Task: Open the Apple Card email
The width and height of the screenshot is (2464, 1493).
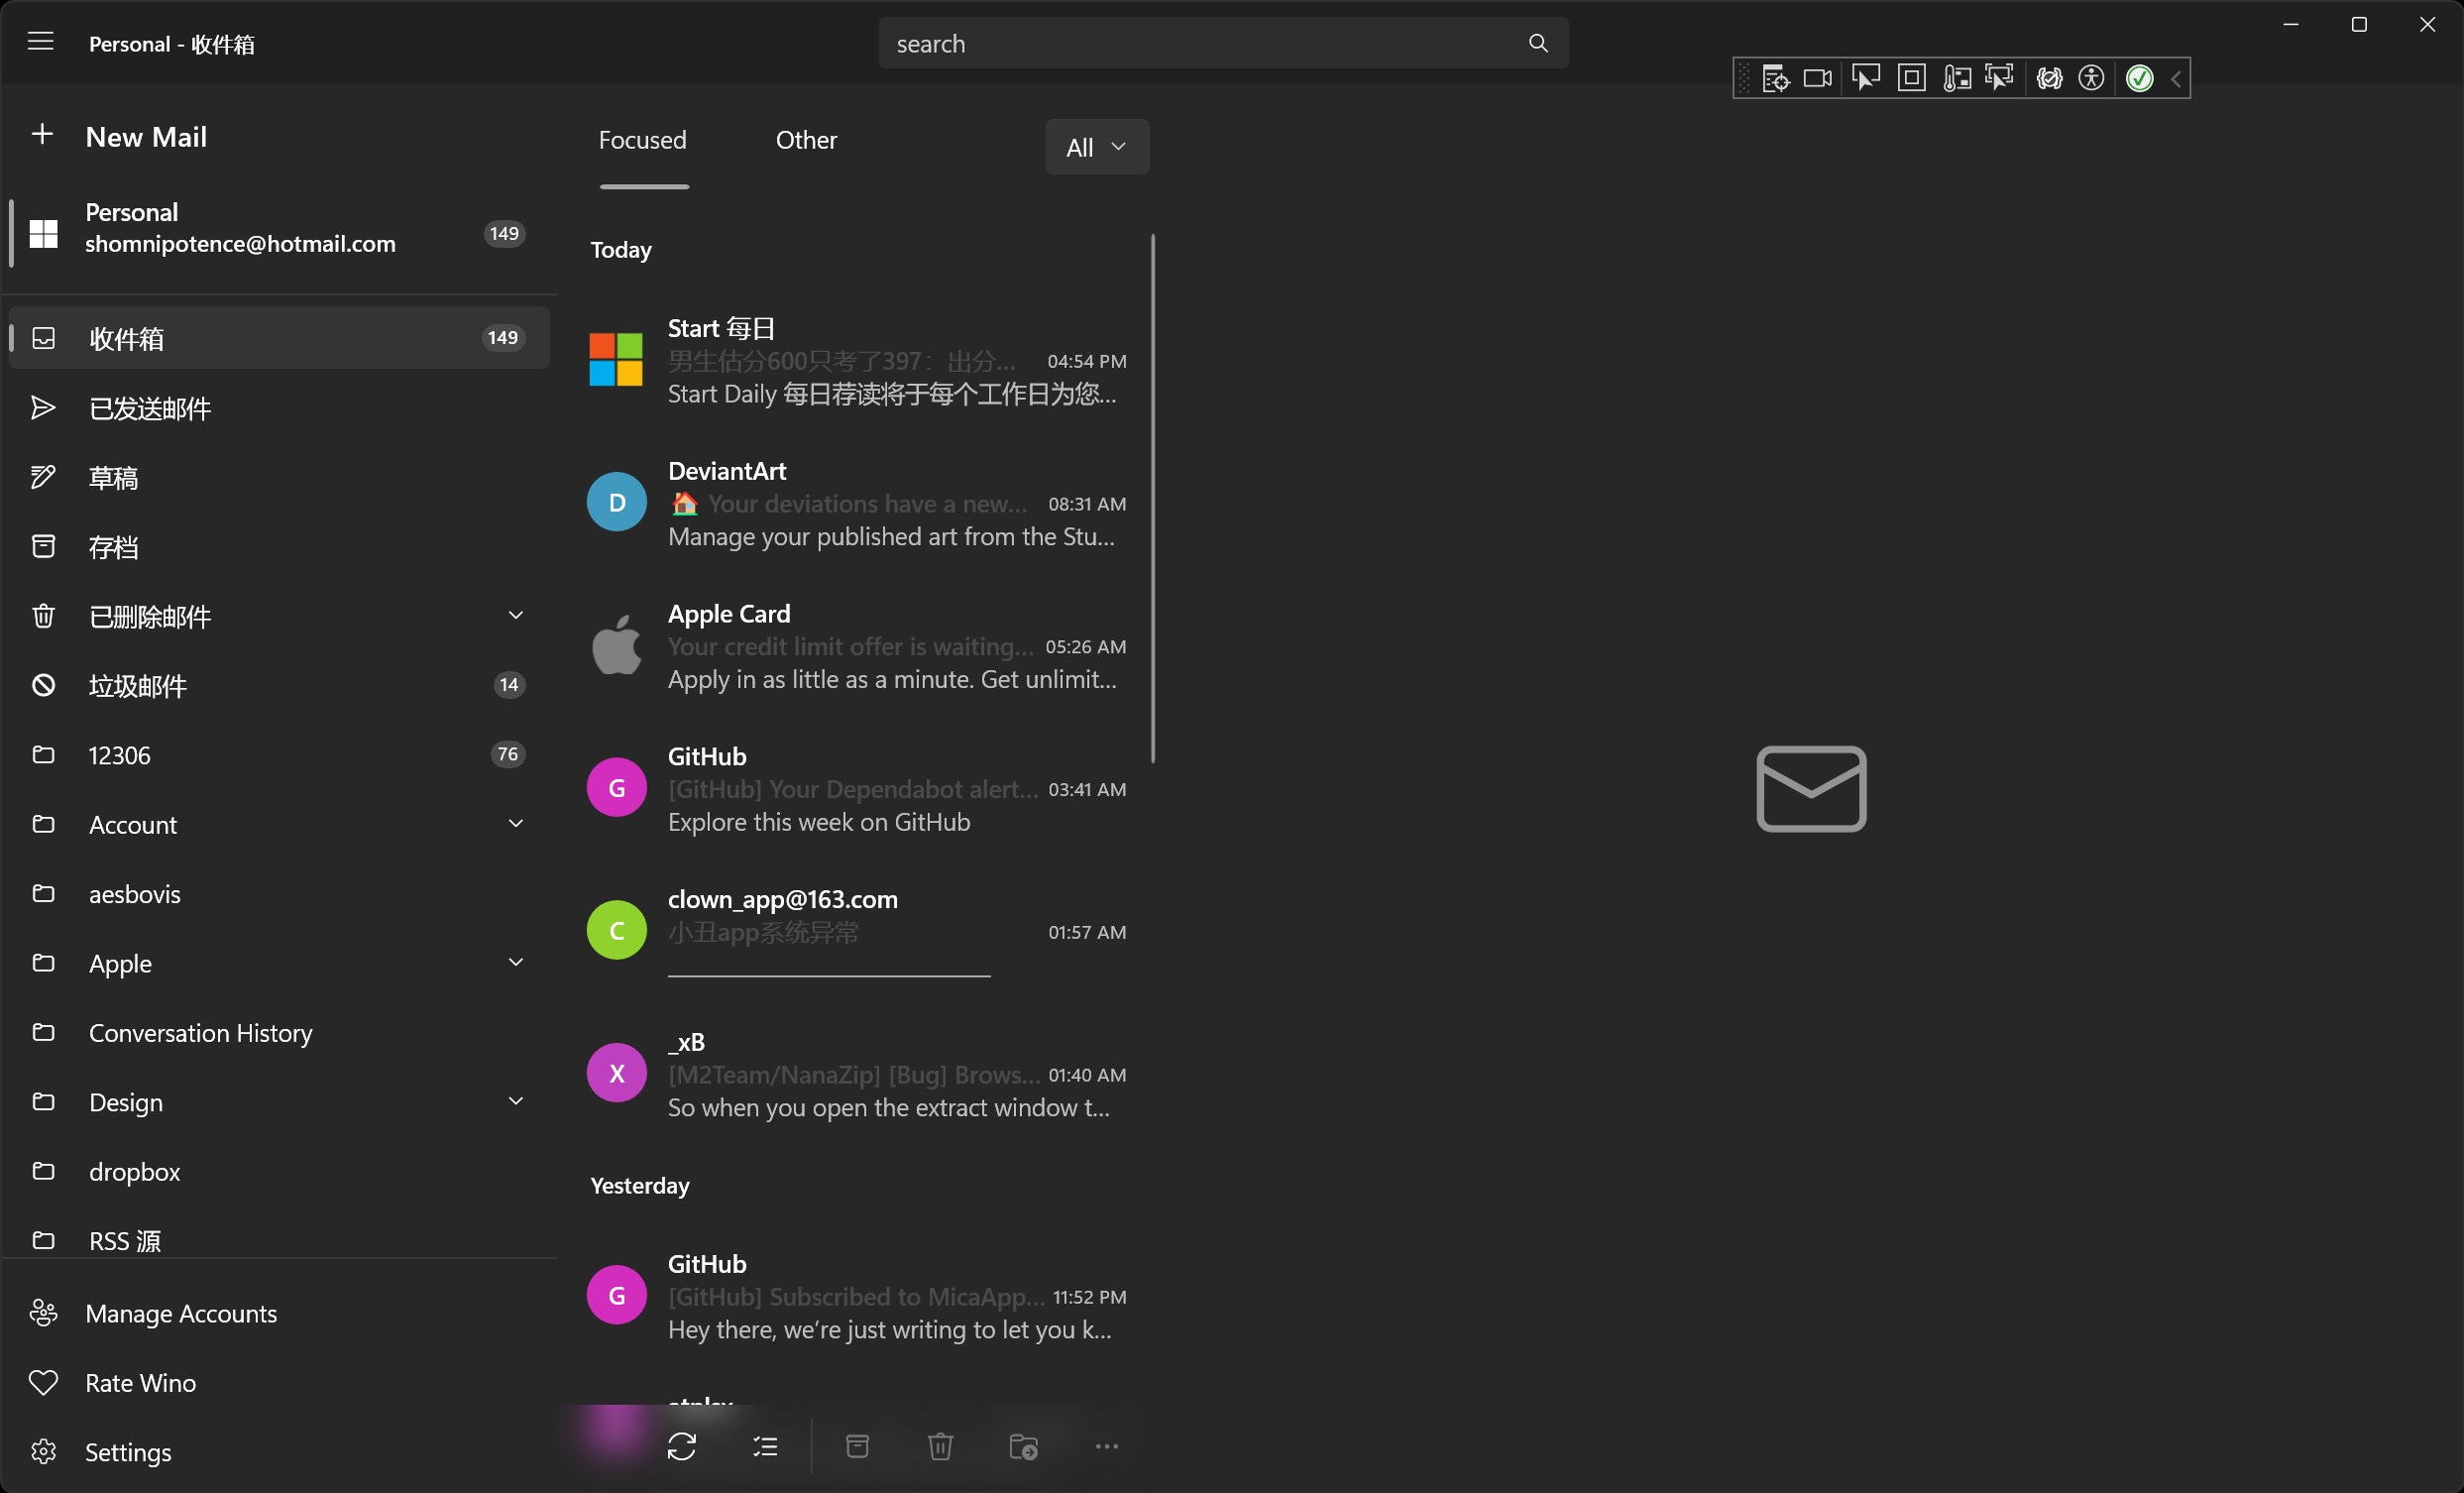Action: click(860, 646)
